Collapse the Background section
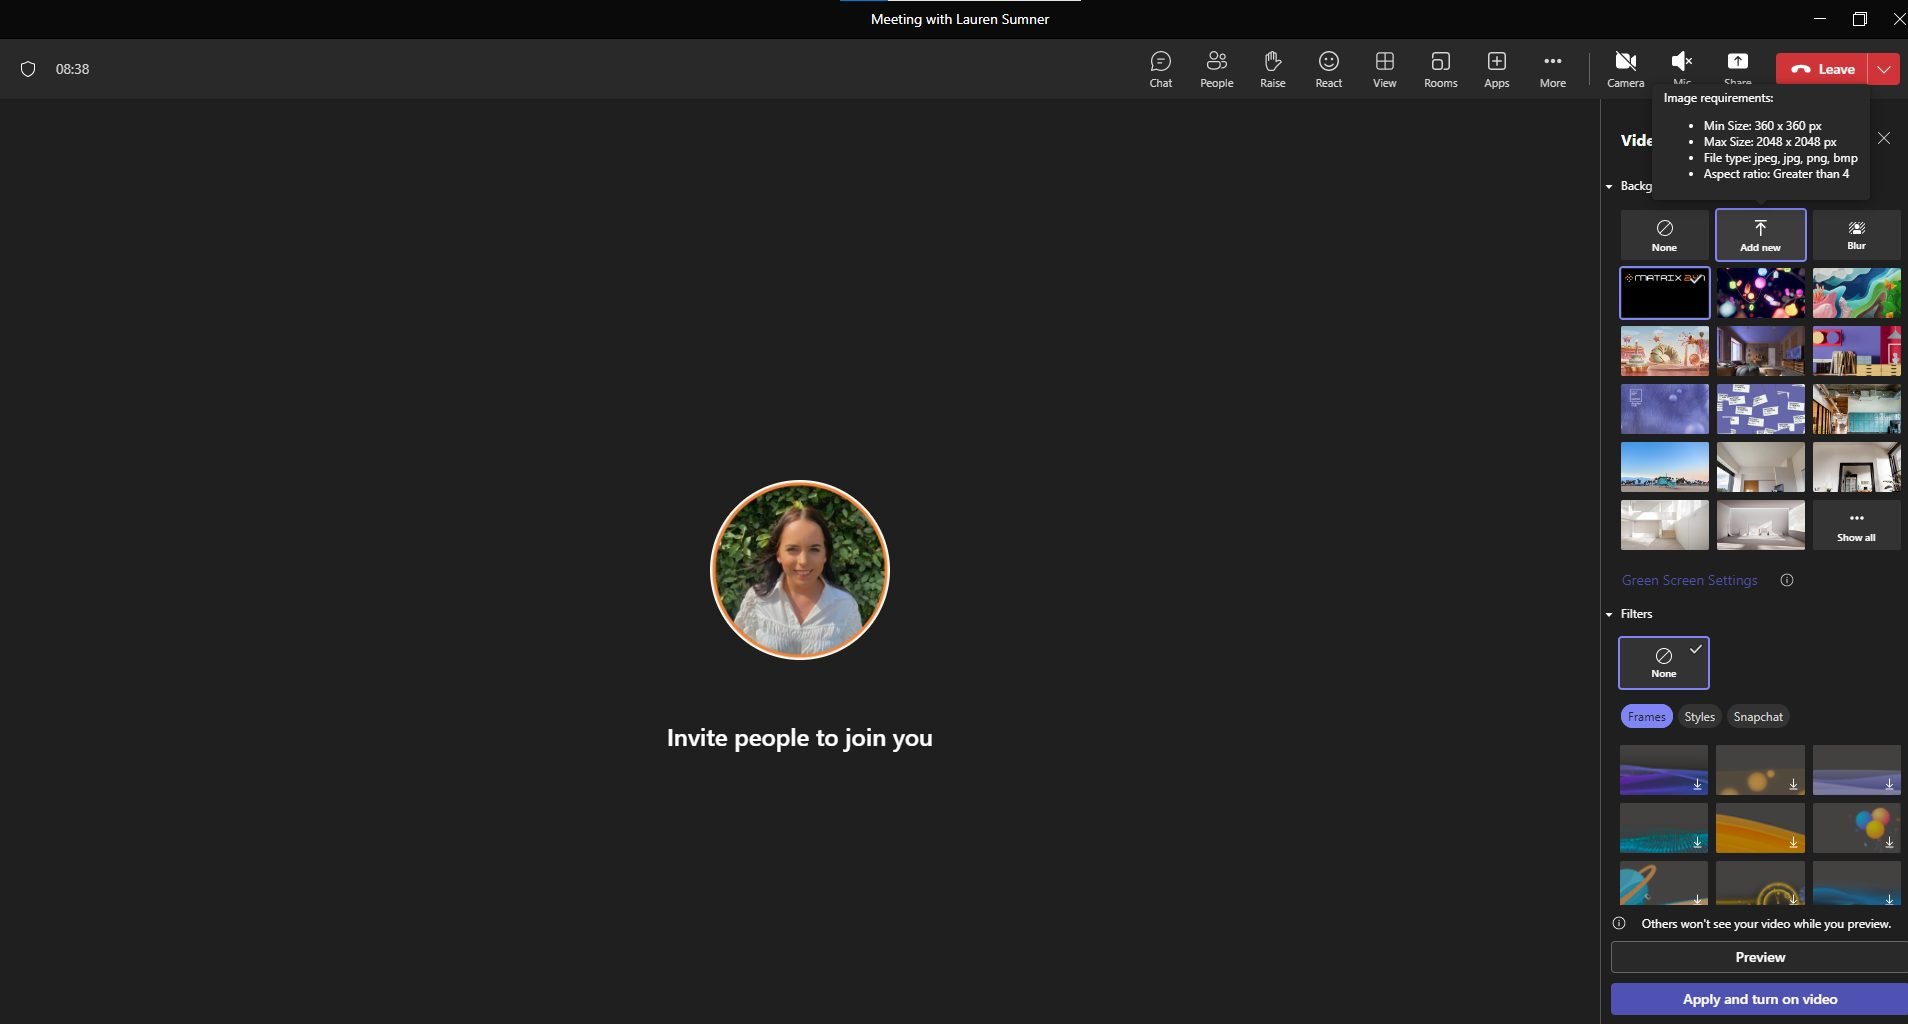Image resolution: width=1908 pixels, height=1024 pixels. click(1607, 186)
